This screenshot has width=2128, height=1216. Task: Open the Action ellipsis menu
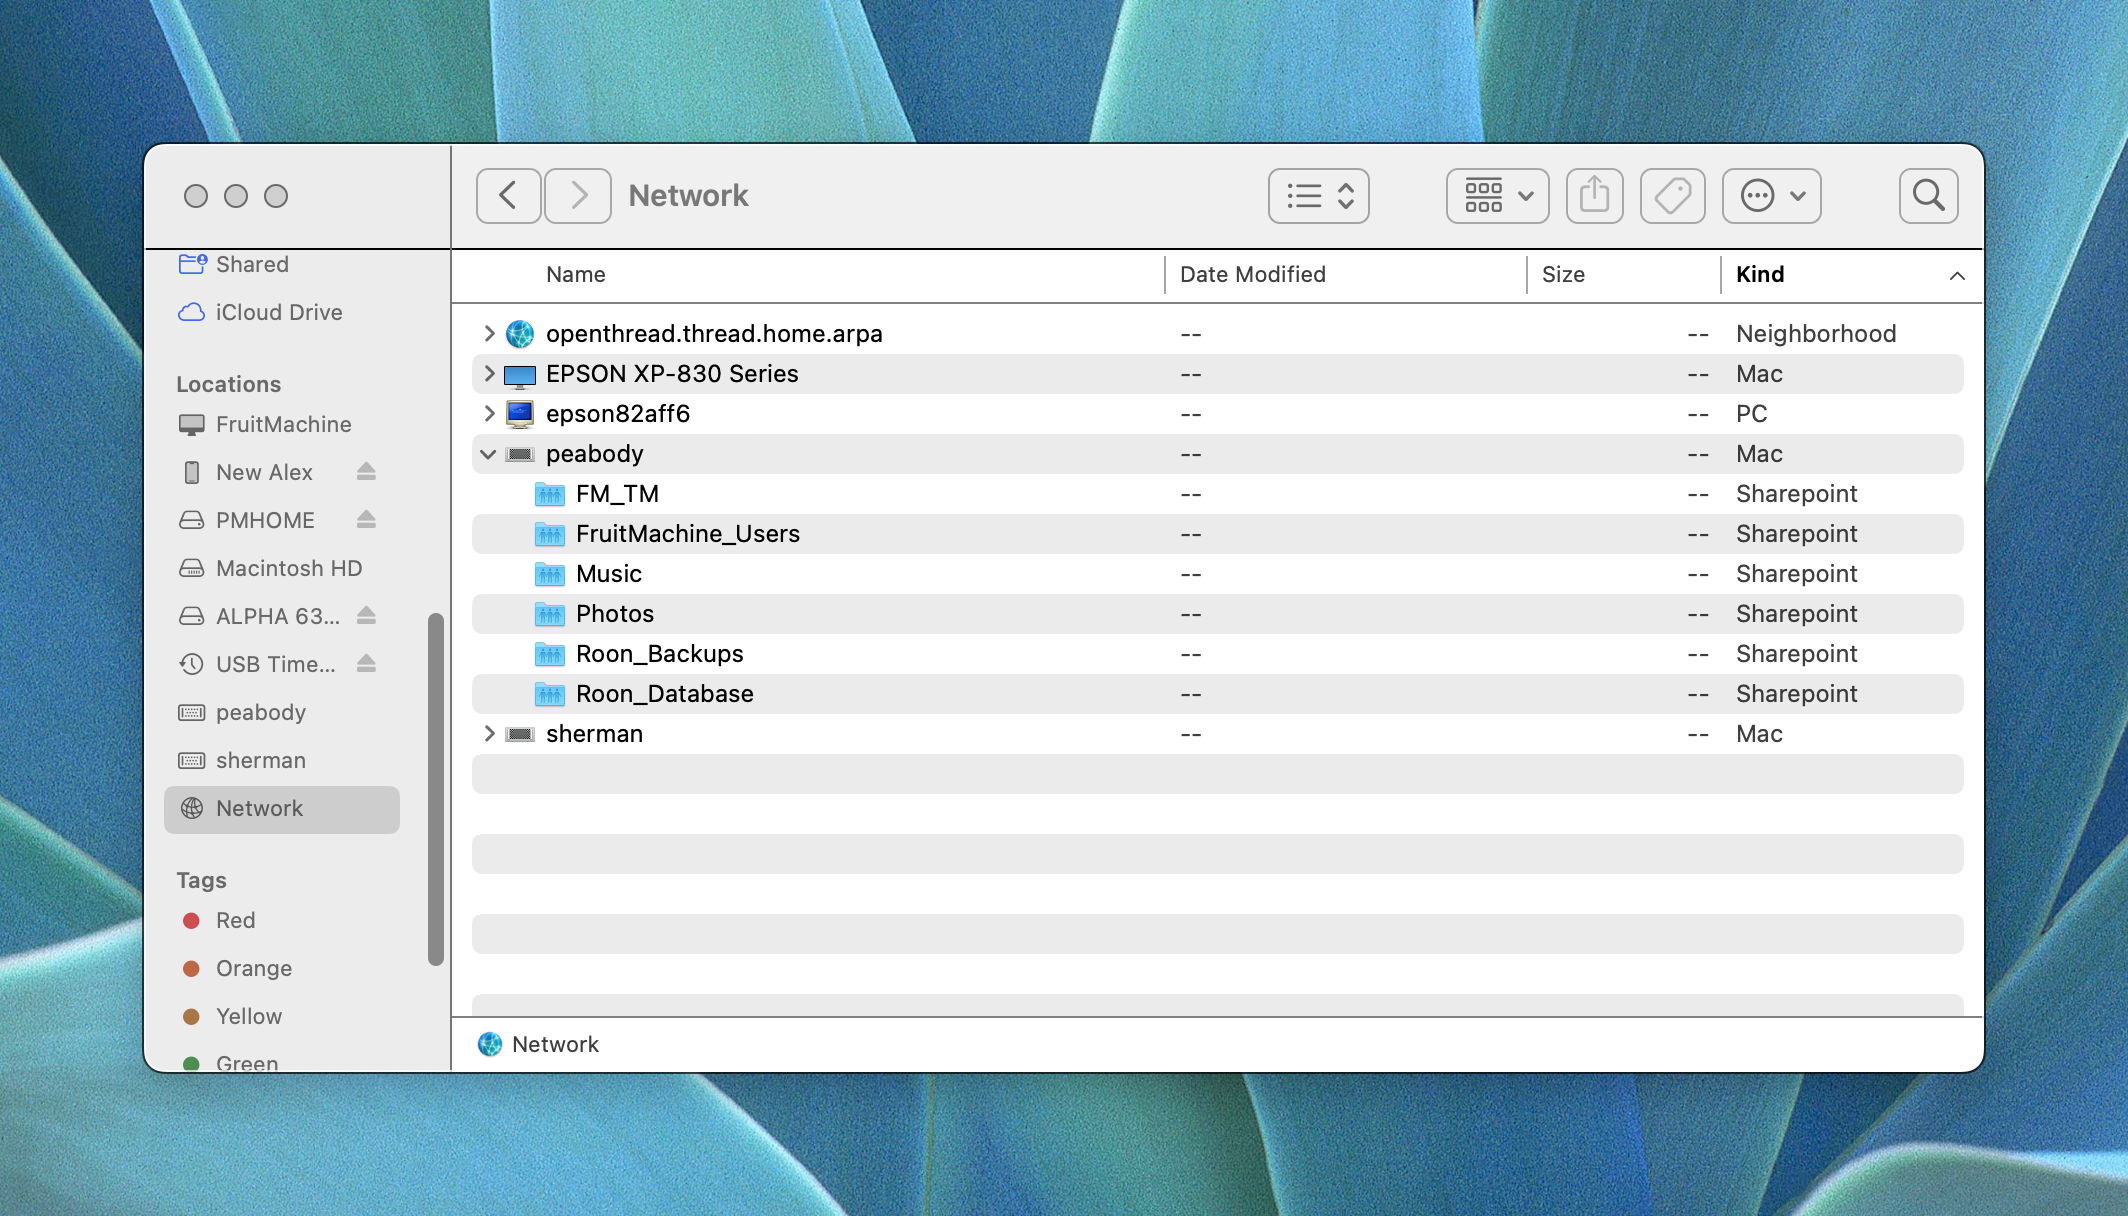tap(1771, 196)
